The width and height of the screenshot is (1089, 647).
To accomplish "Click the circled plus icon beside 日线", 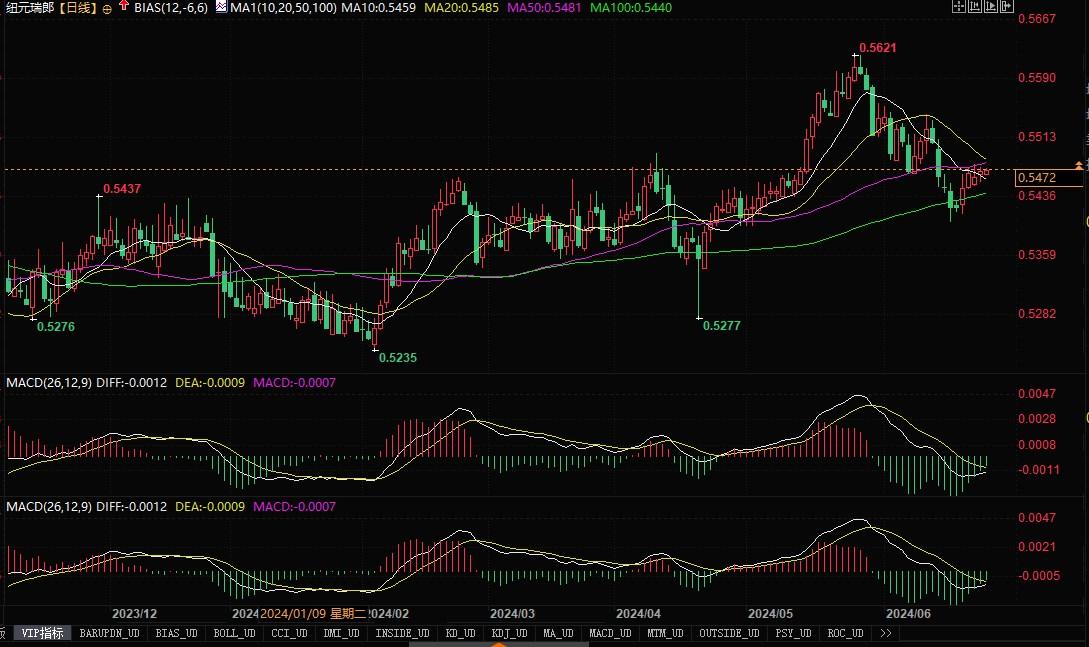I will click(107, 9).
